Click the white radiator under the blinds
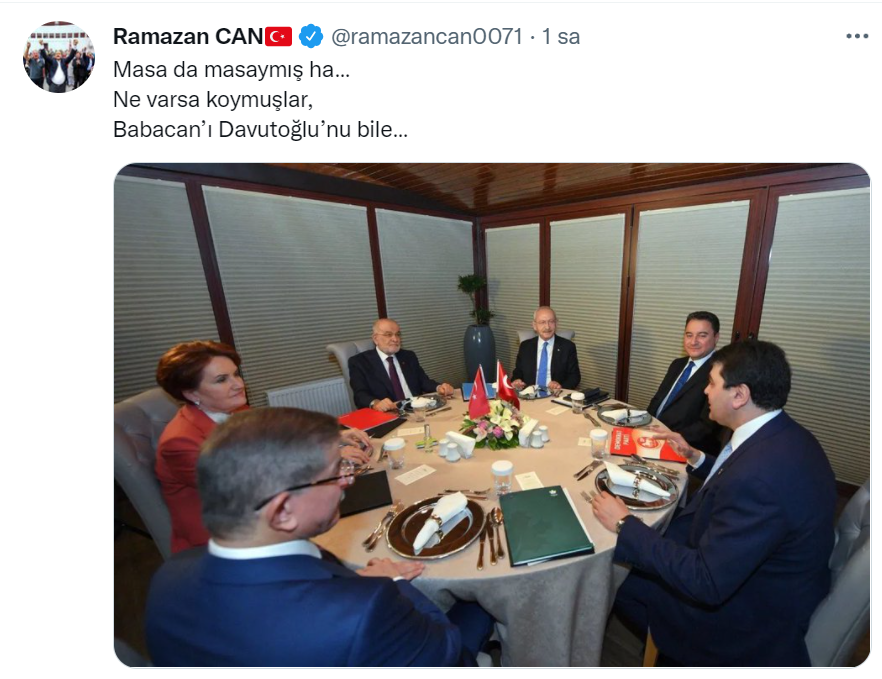Screen dimensions: 882x679 click(310, 397)
